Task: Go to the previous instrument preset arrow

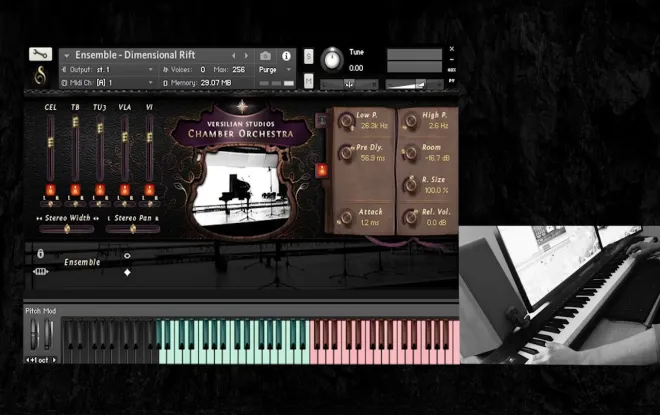Action: 234,56
